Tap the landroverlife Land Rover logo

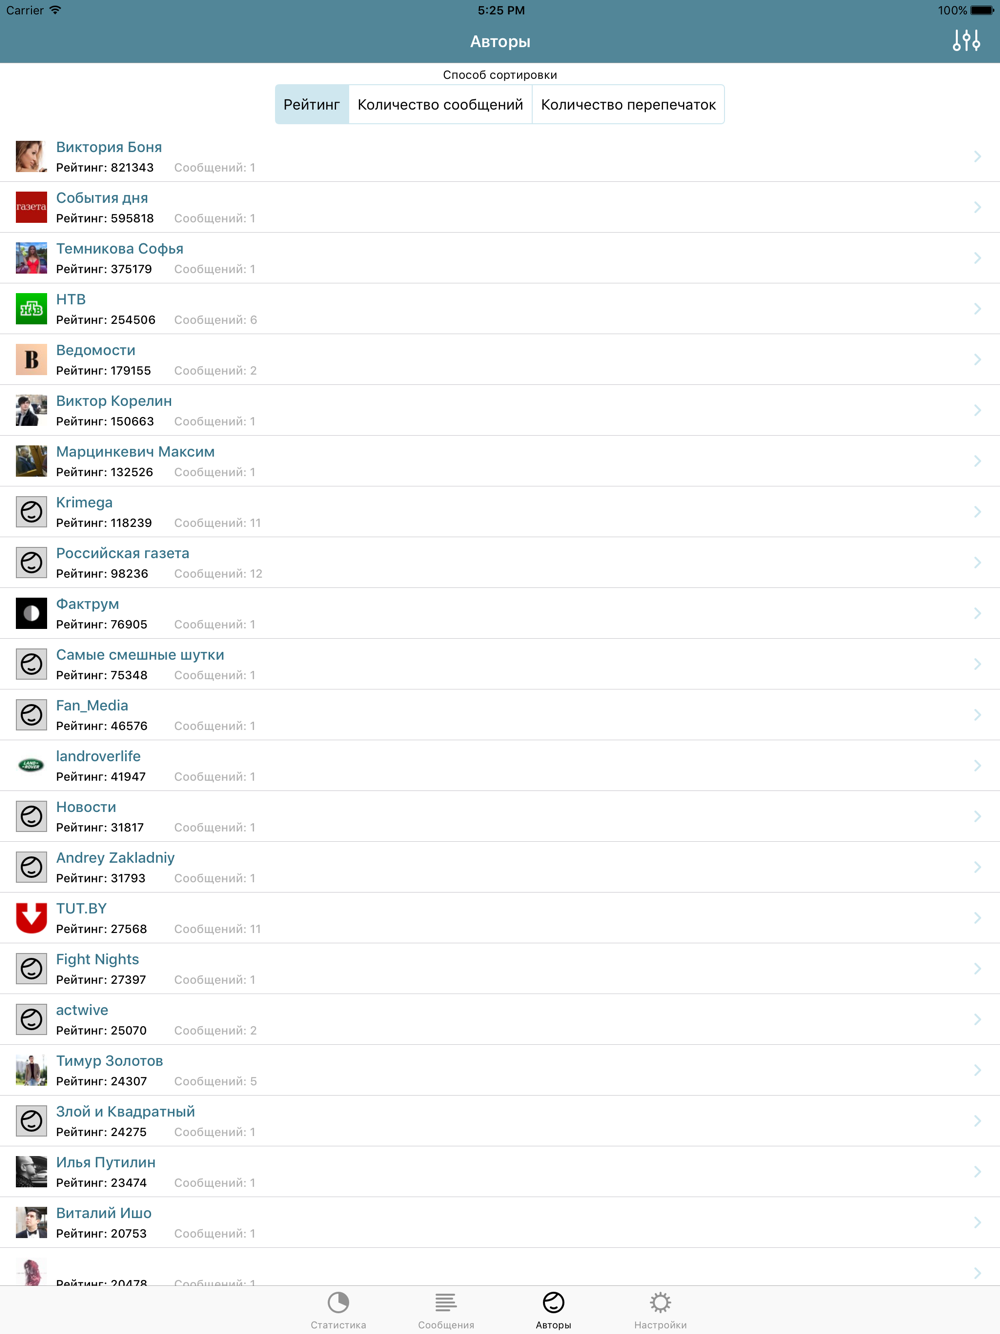click(x=31, y=765)
